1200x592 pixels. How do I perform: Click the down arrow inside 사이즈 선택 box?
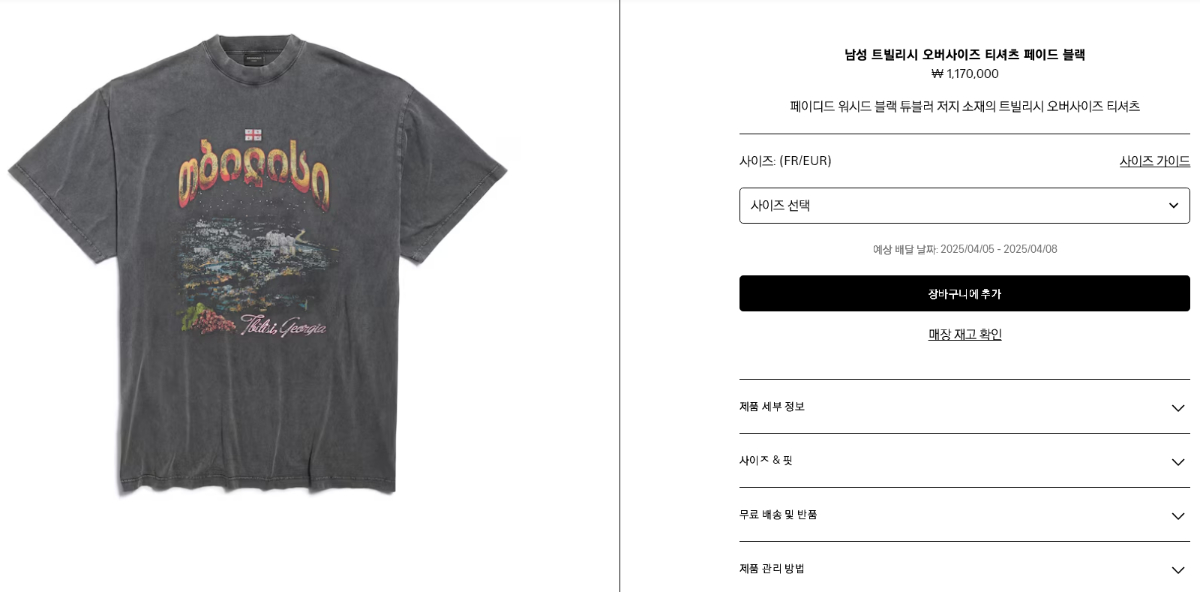point(1173,206)
